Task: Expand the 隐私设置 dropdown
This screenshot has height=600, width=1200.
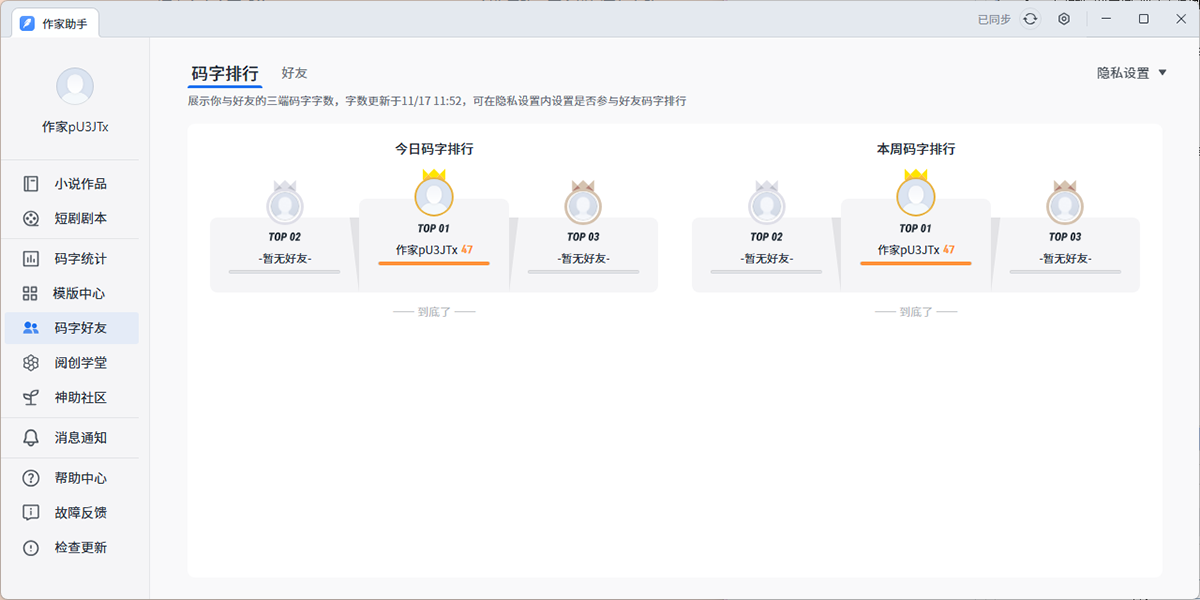Action: click(x=1132, y=73)
